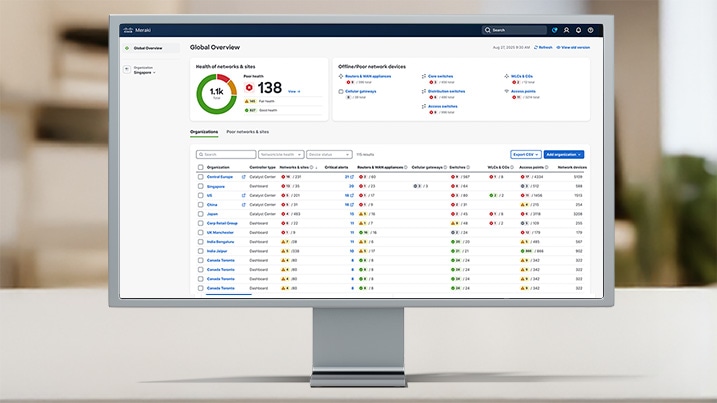717x403 pixels.
Task: Open external link icon beside Central Europe
Action: 243,176
